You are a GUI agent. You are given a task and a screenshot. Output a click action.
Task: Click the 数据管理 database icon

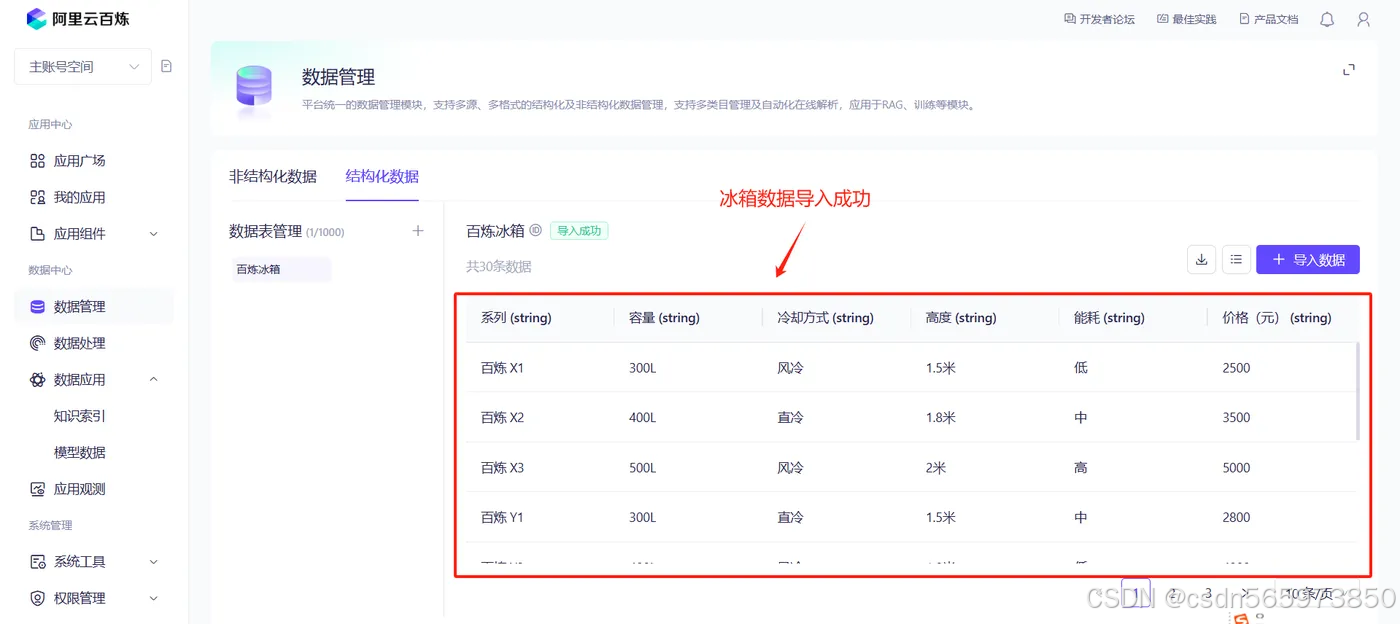[37, 307]
